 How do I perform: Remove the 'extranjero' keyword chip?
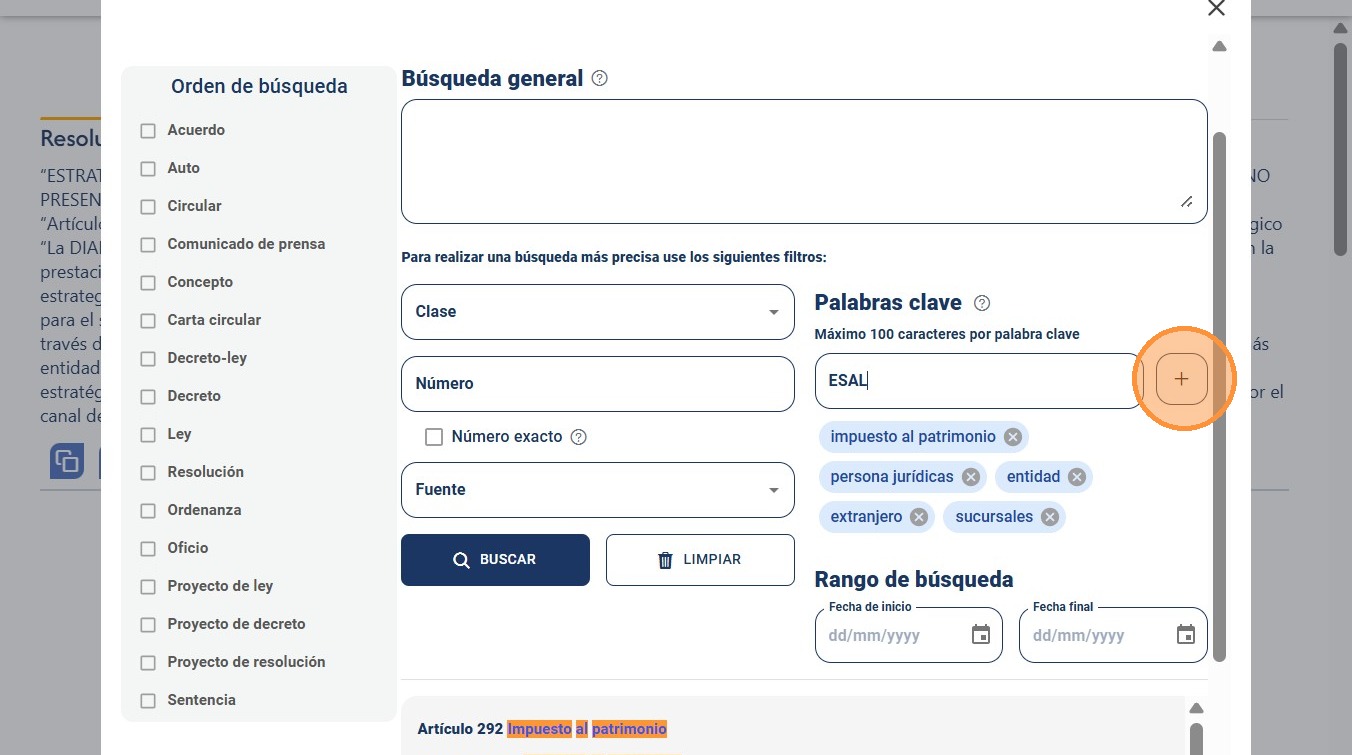919,517
